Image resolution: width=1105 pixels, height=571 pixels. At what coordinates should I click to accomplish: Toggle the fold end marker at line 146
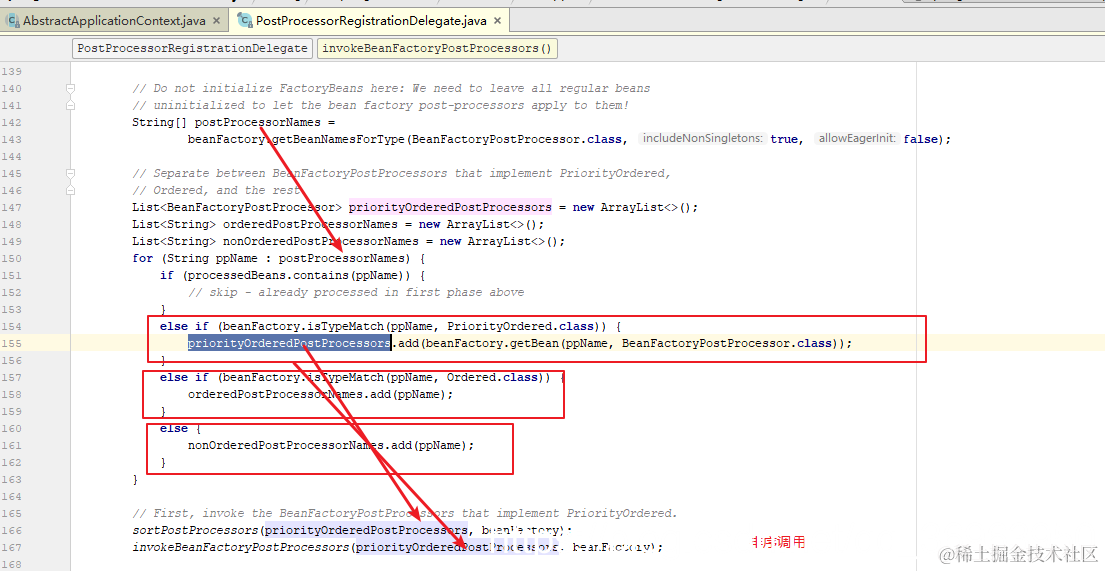pos(70,190)
